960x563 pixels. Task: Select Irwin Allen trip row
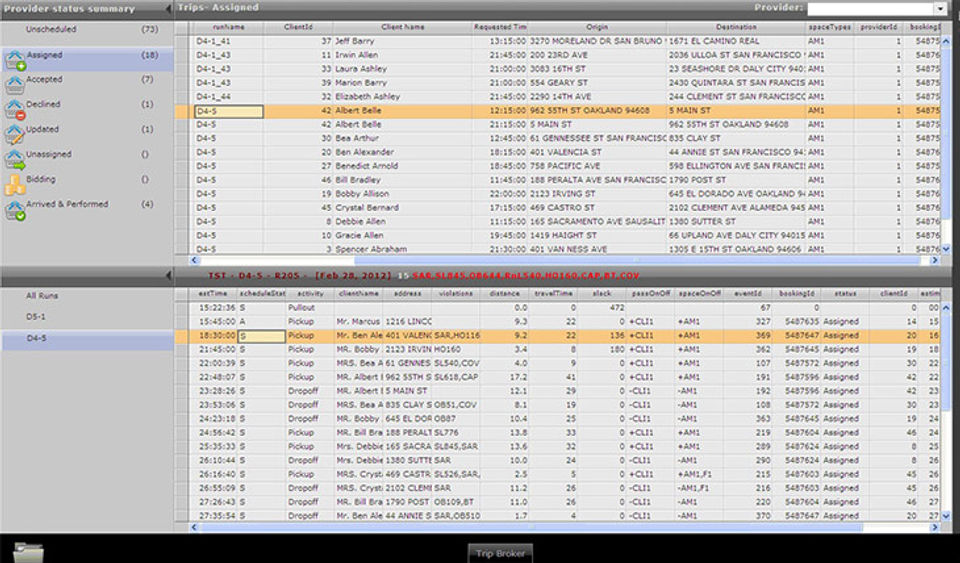click(558, 55)
